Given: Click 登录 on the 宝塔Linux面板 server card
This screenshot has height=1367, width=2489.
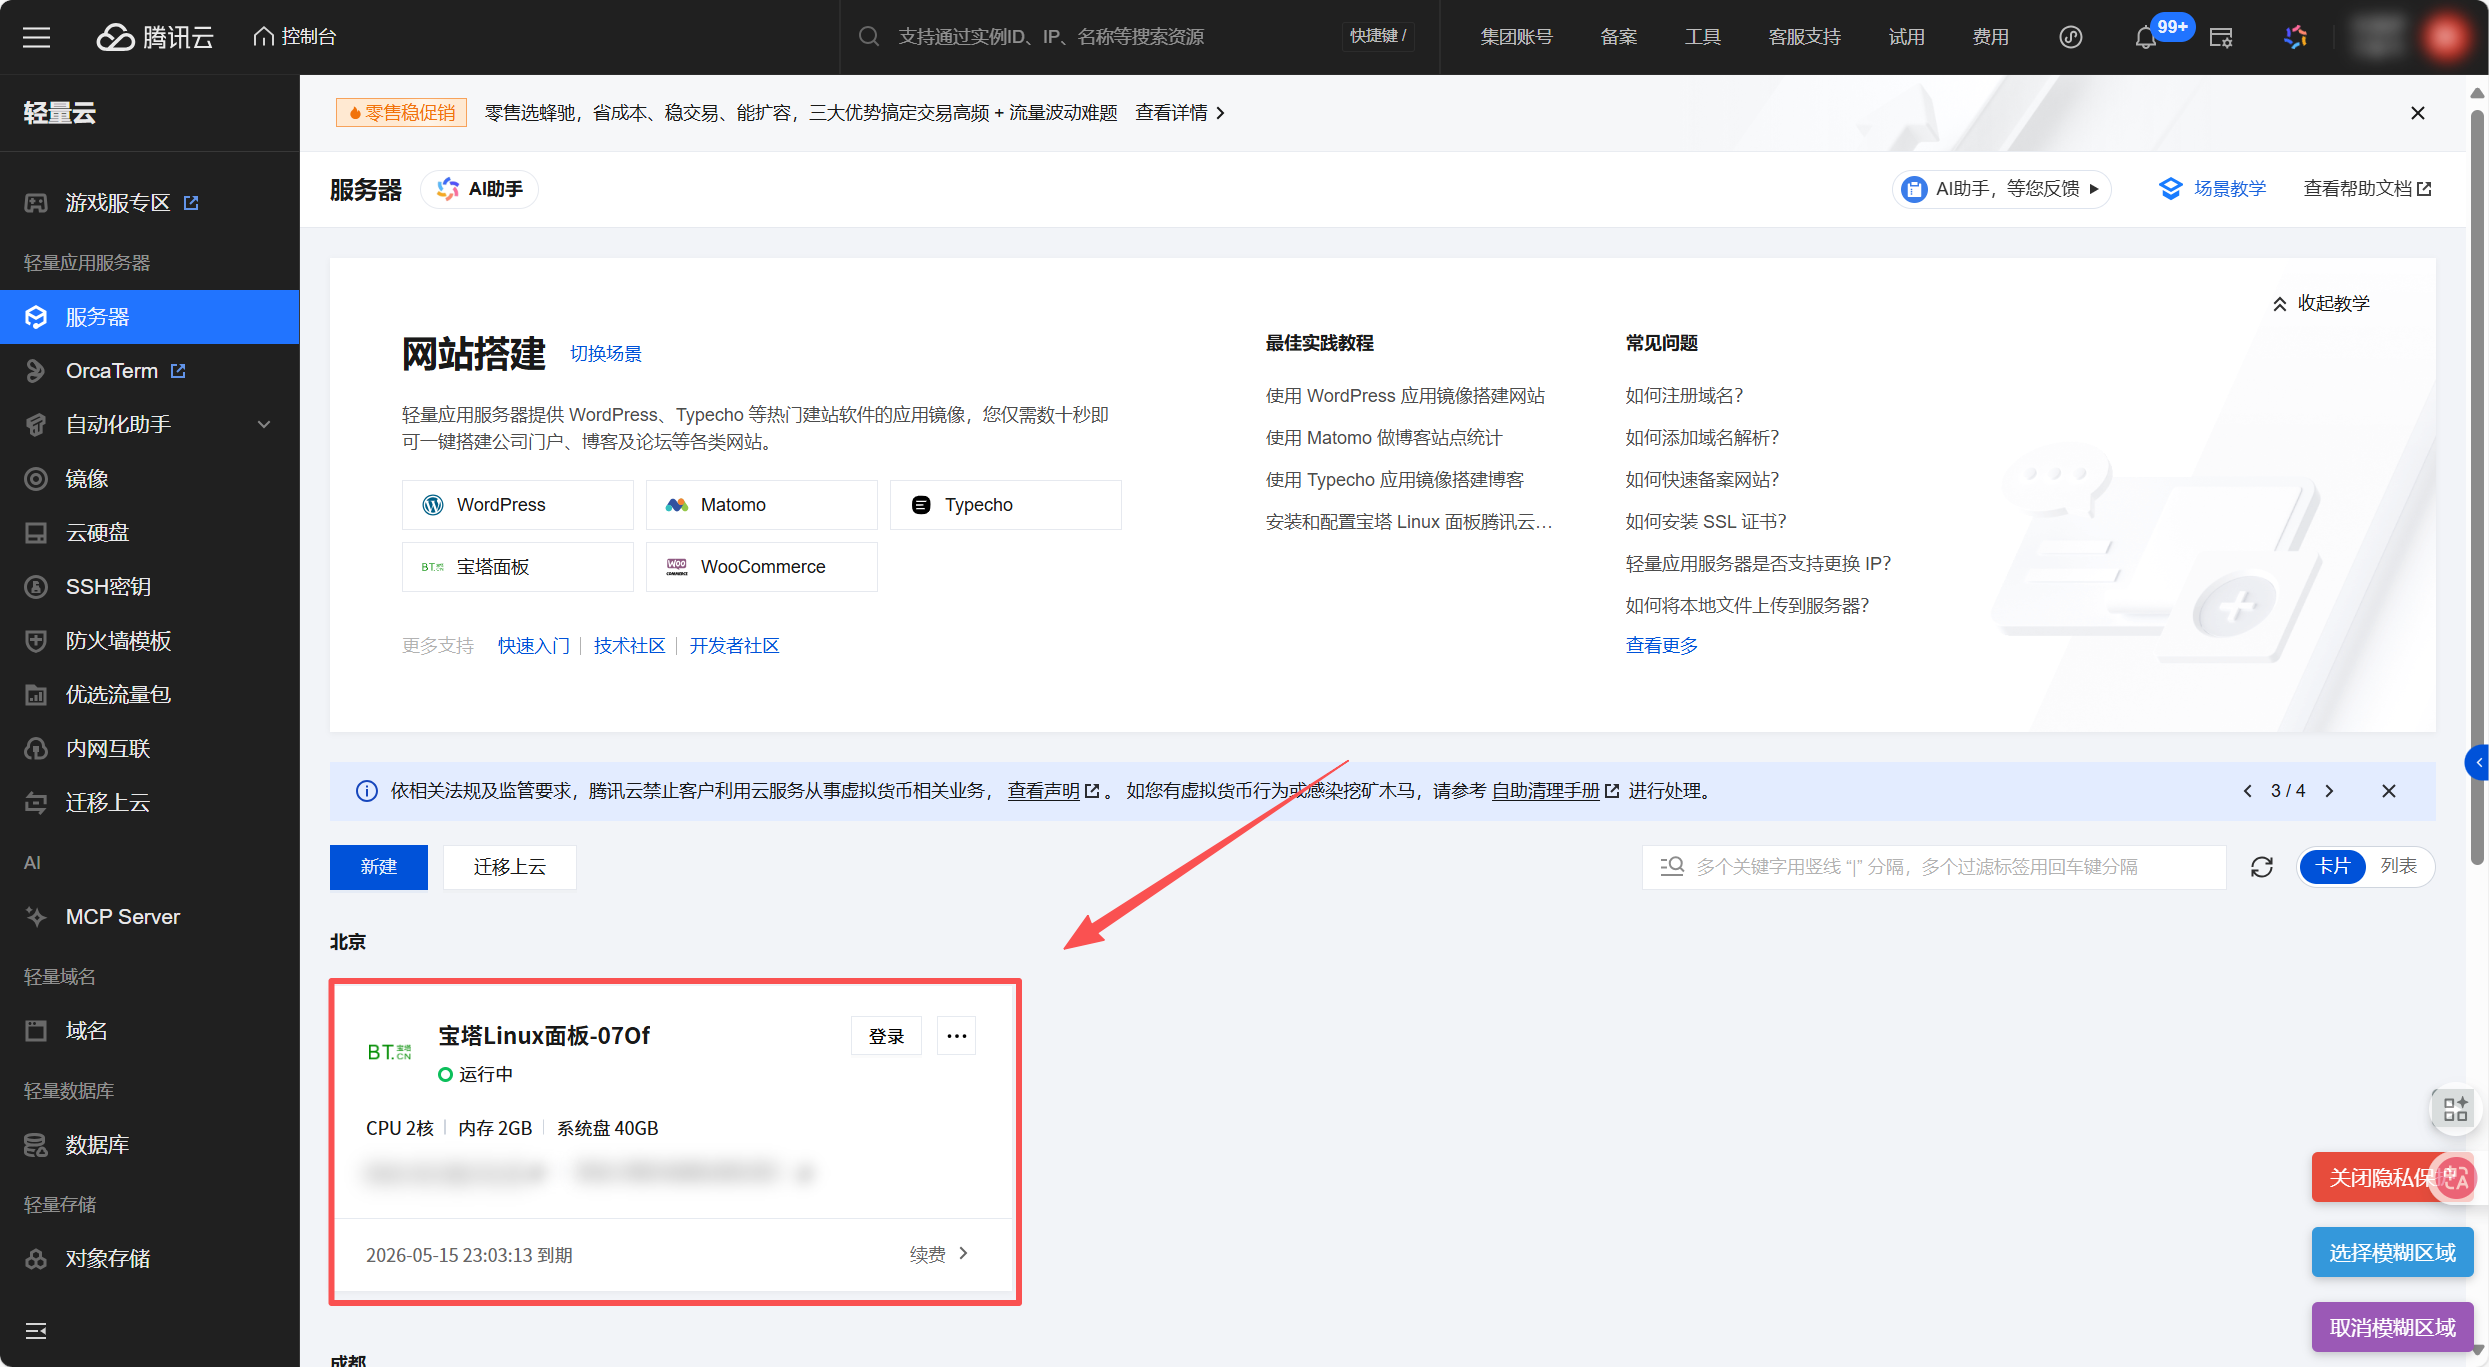Looking at the screenshot, I should coord(885,1036).
